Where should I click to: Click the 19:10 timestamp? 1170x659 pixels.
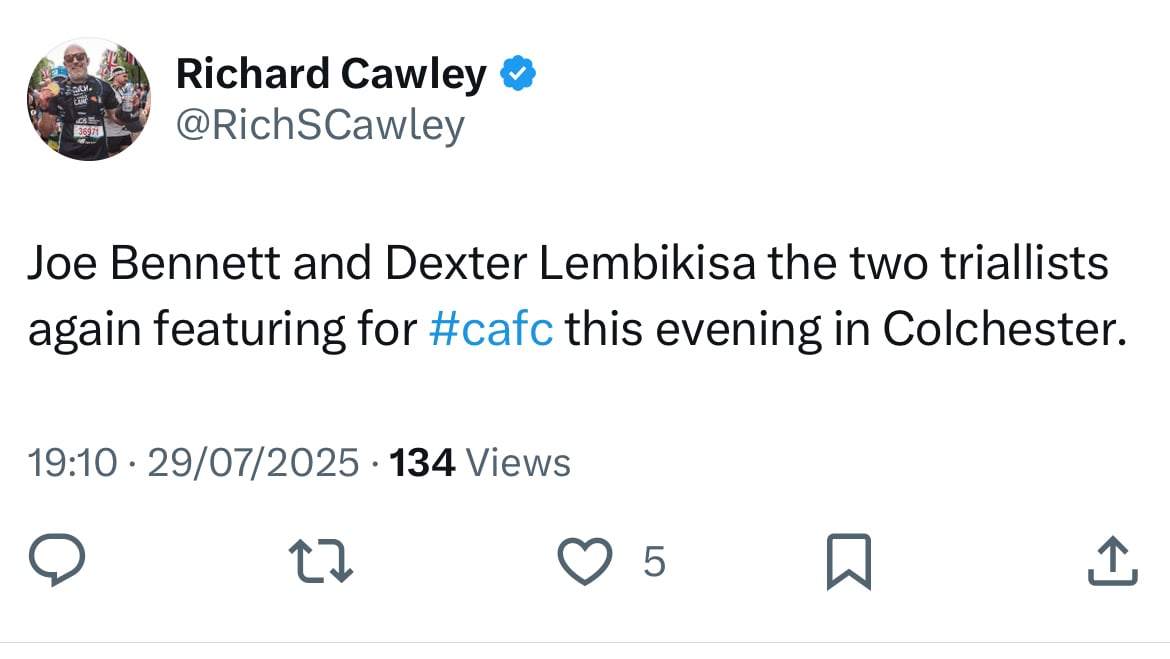pyautogui.click(x=72, y=463)
